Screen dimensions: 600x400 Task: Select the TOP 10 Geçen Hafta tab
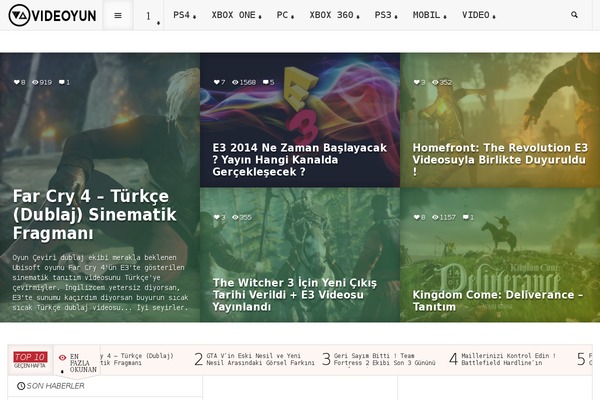click(x=31, y=359)
